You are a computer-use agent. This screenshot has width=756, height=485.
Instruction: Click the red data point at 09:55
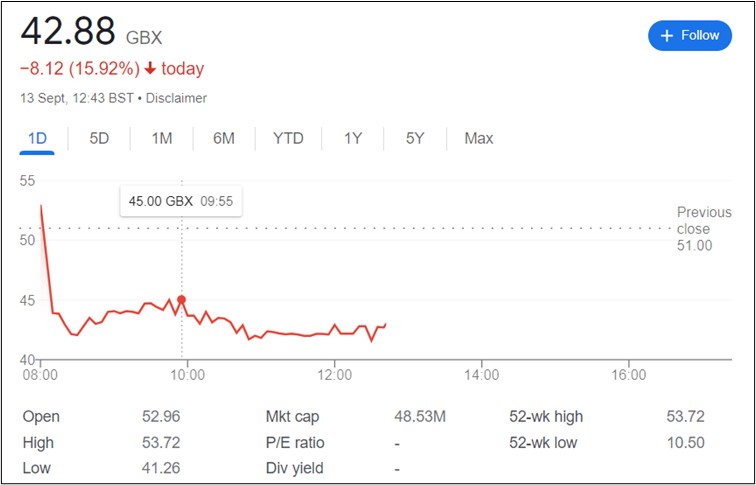[x=181, y=299]
